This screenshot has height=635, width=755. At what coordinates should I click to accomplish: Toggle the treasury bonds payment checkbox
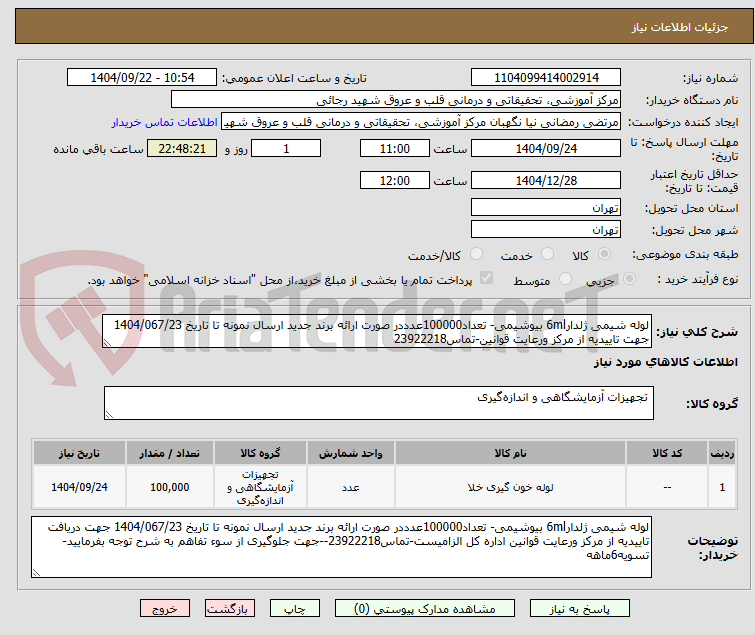(487, 278)
